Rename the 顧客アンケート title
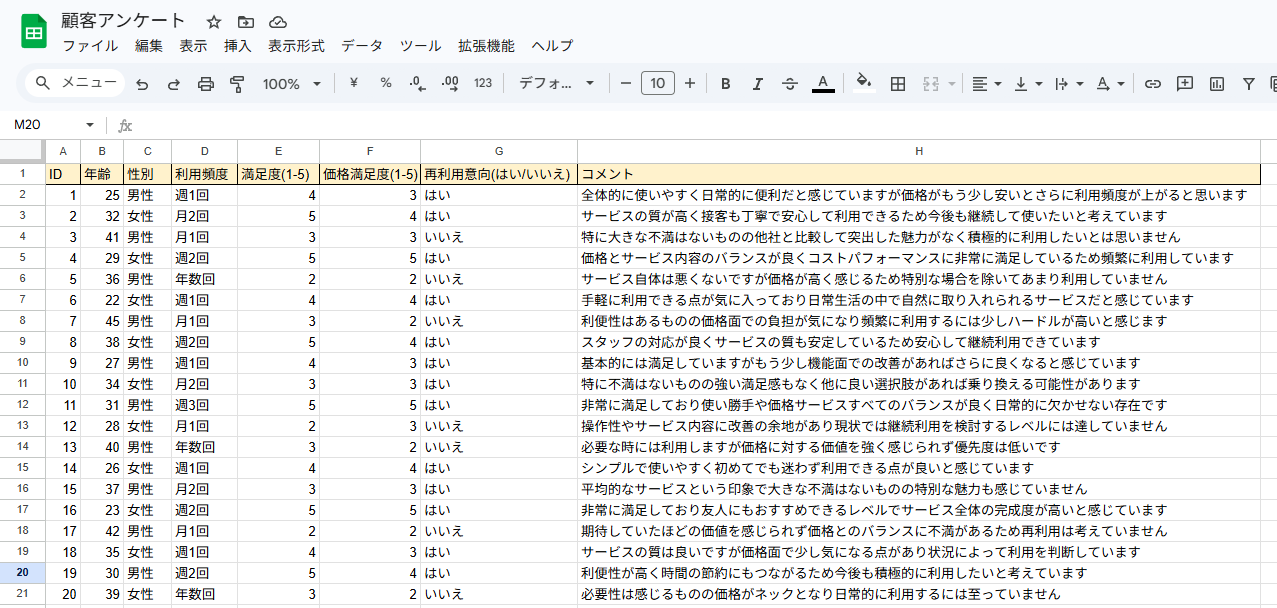 tap(123, 21)
